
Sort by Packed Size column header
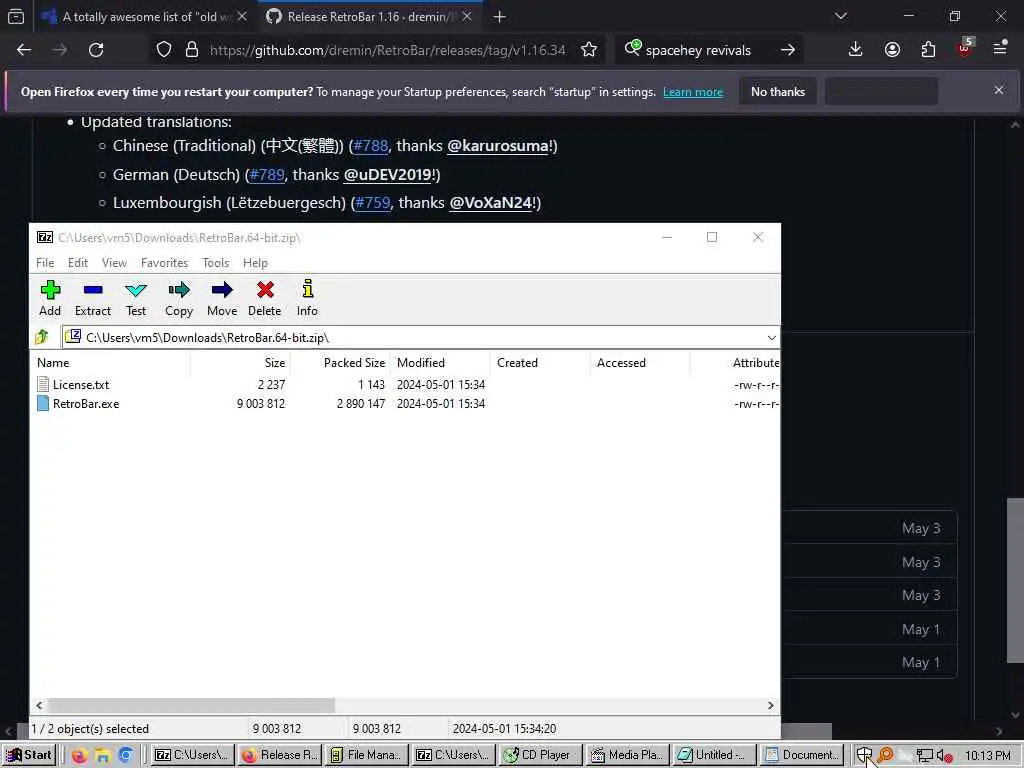coord(340,362)
